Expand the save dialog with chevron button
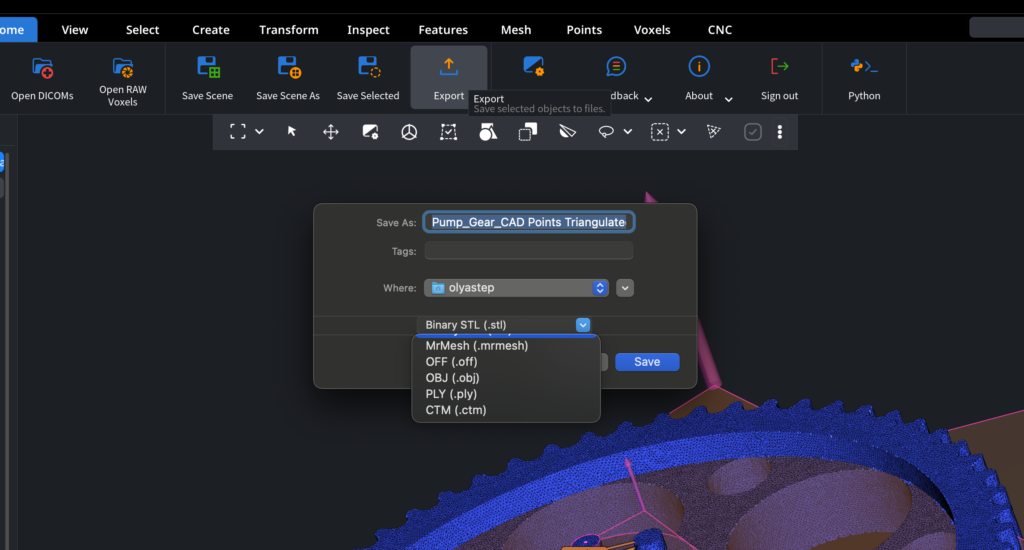Image resolution: width=1024 pixels, height=550 pixels. (625, 288)
